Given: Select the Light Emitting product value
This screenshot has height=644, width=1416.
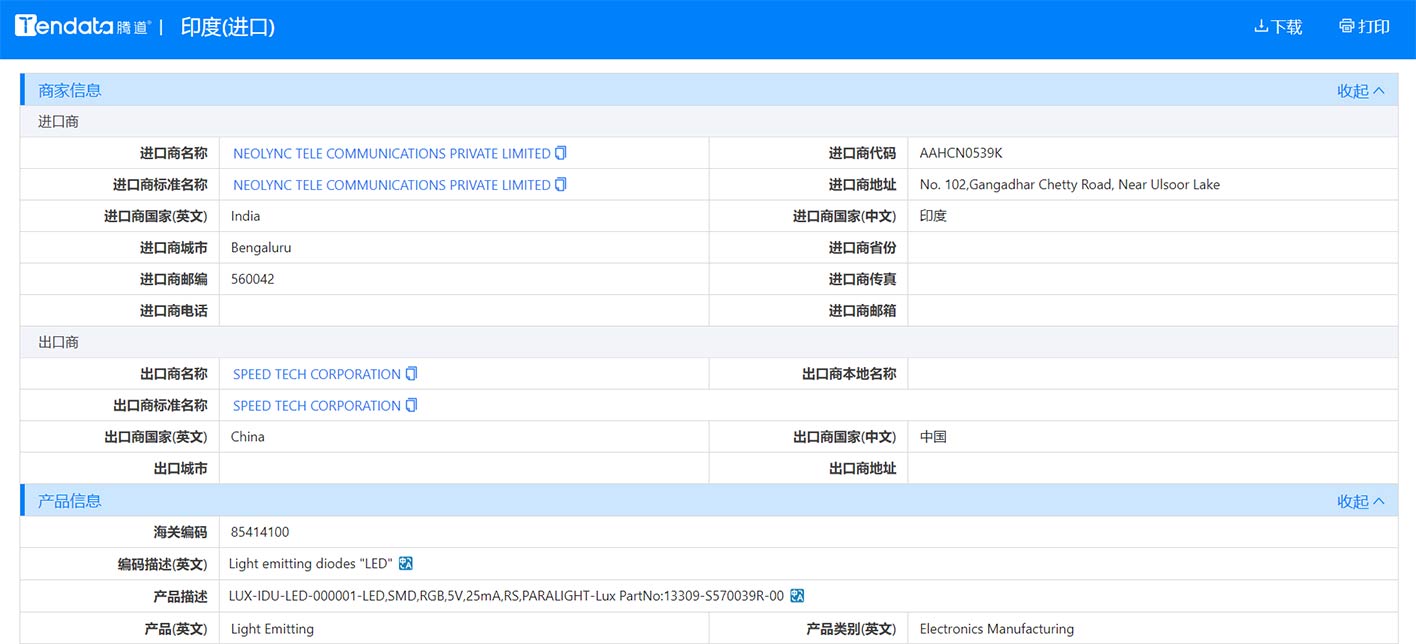Looking at the screenshot, I should click(x=272, y=629).
